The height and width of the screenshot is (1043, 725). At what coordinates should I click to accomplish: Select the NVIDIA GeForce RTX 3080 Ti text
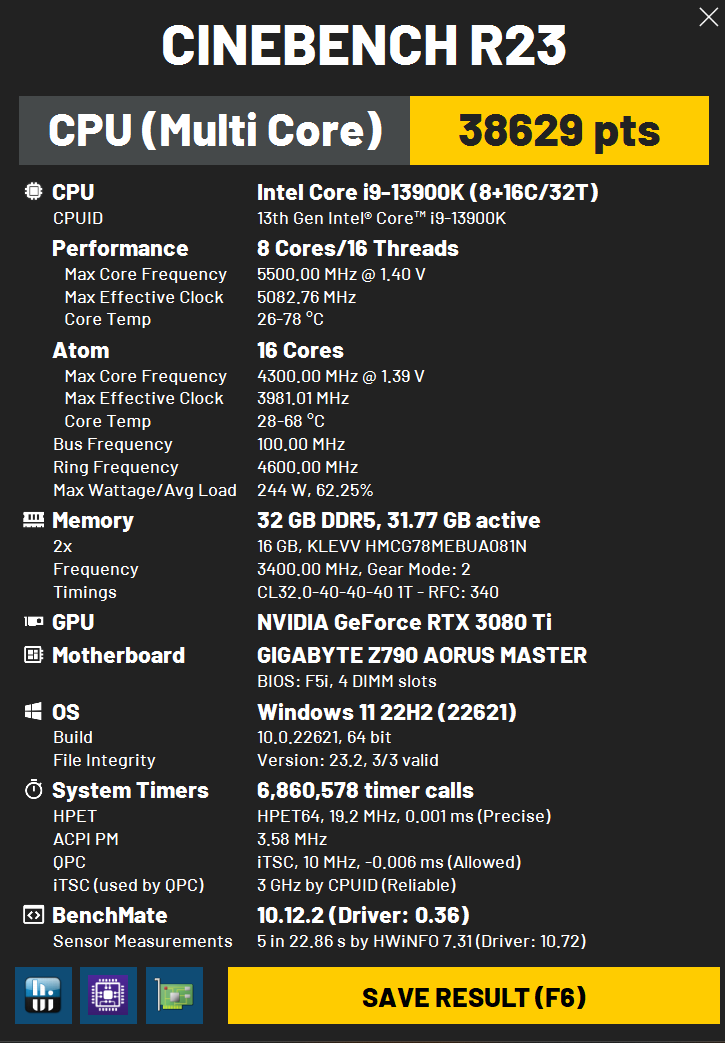click(404, 622)
